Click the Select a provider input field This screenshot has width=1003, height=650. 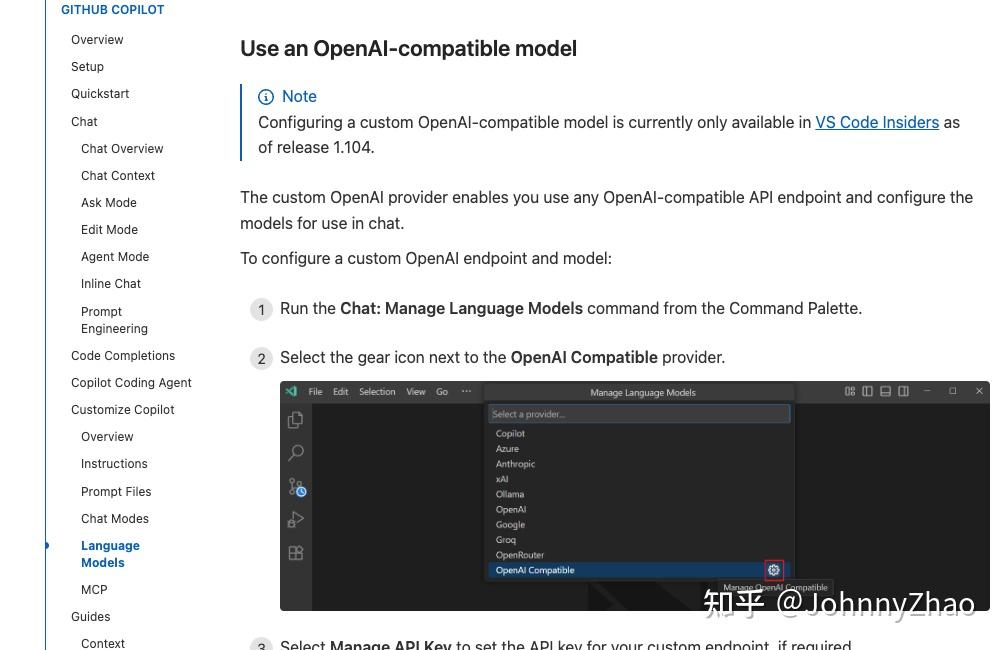pos(639,414)
